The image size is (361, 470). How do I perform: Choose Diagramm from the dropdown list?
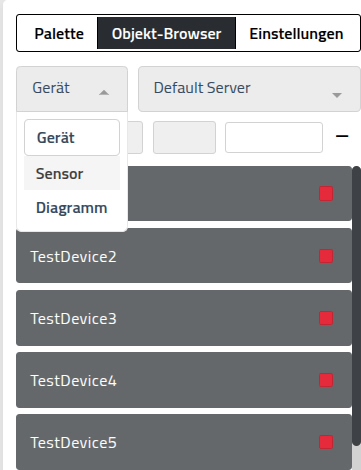point(72,208)
